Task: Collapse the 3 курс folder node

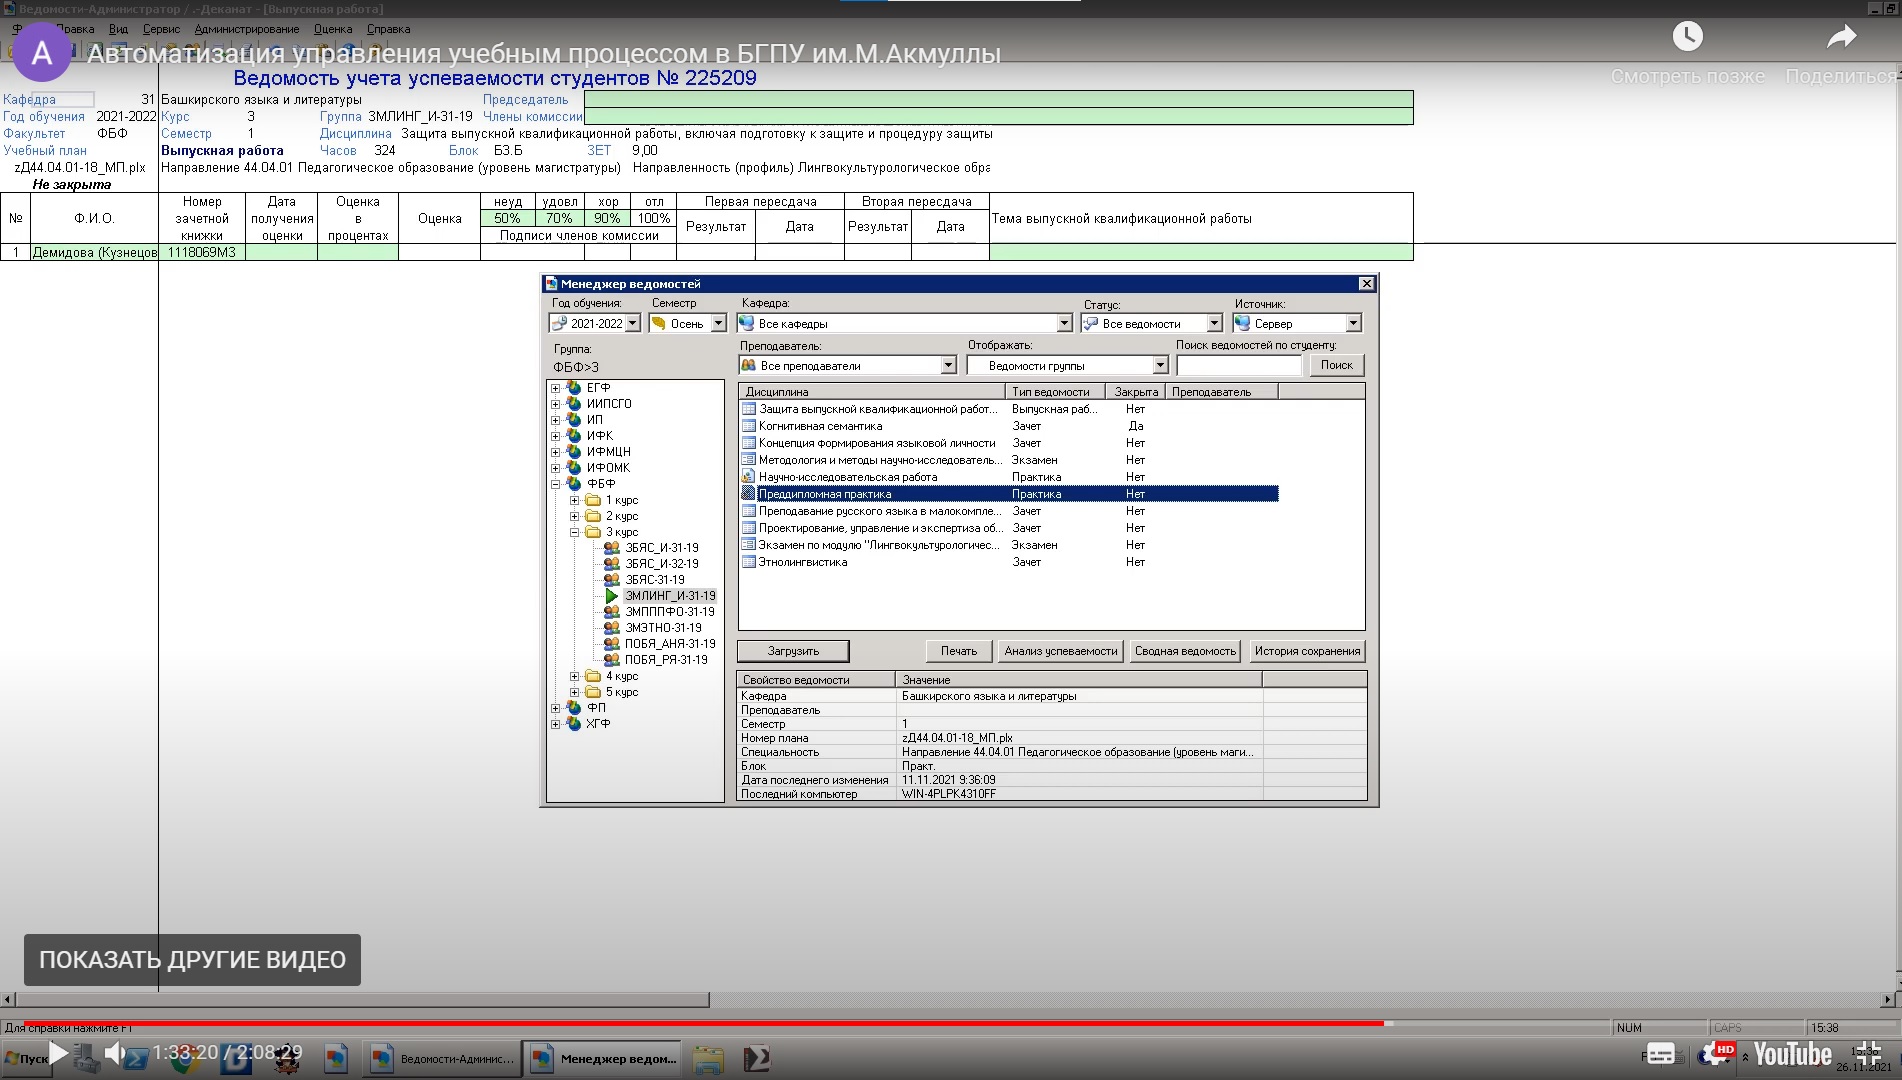Action: (575, 532)
